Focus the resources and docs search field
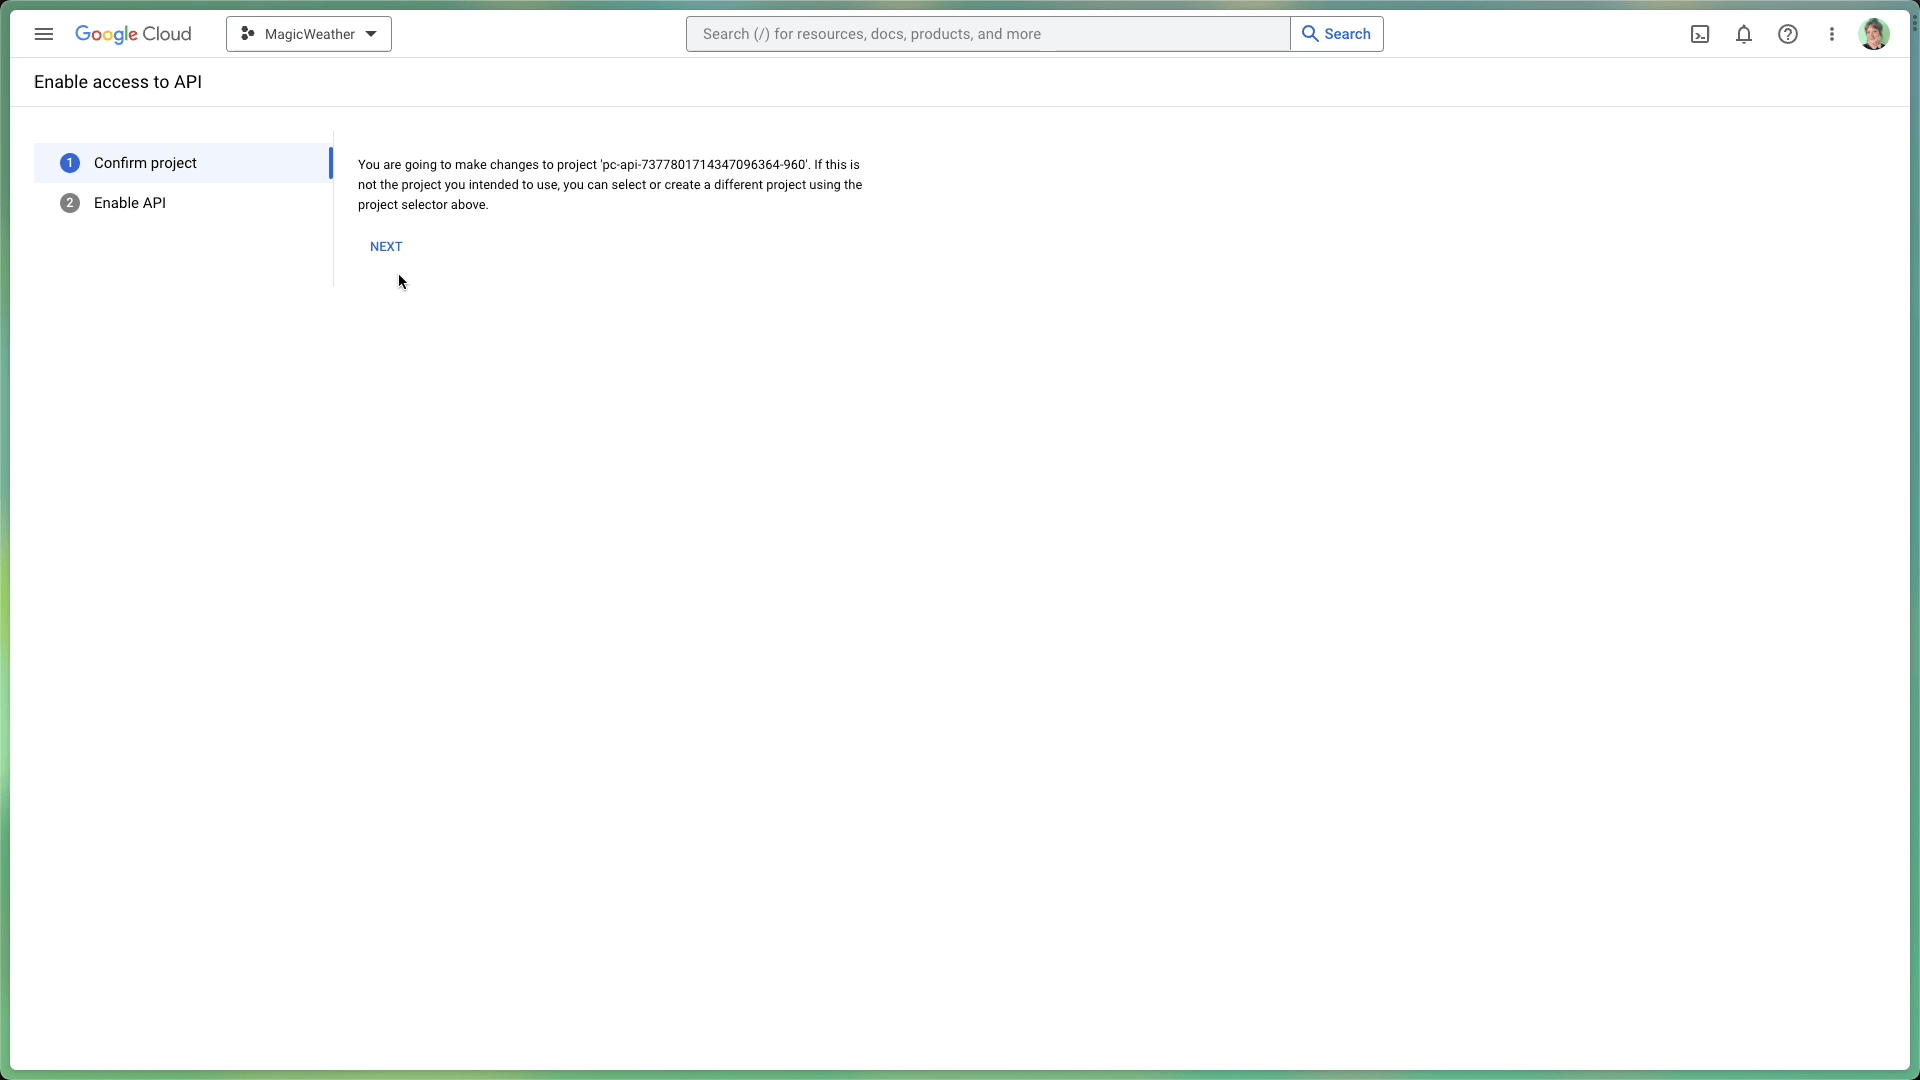Screen dimensions: 1920x1080 (x=988, y=34)
